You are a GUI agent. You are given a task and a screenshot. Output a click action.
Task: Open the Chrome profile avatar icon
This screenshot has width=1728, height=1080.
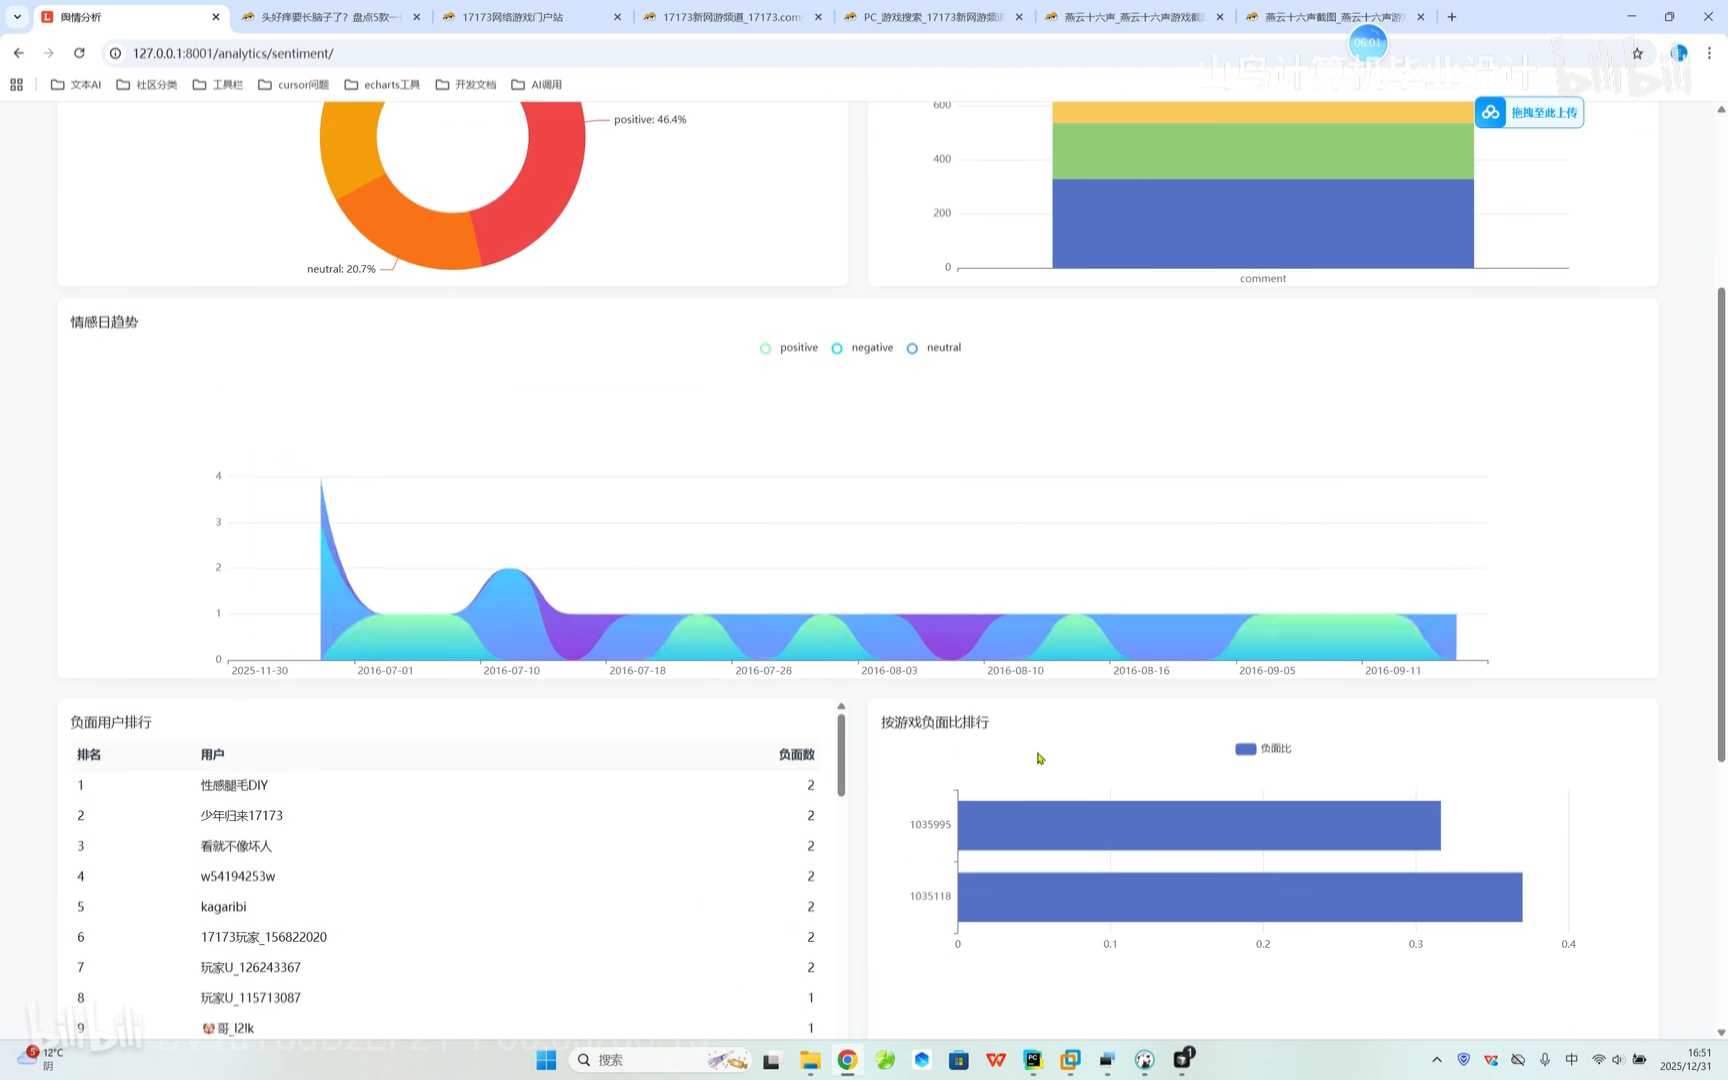click(1678, 53)
